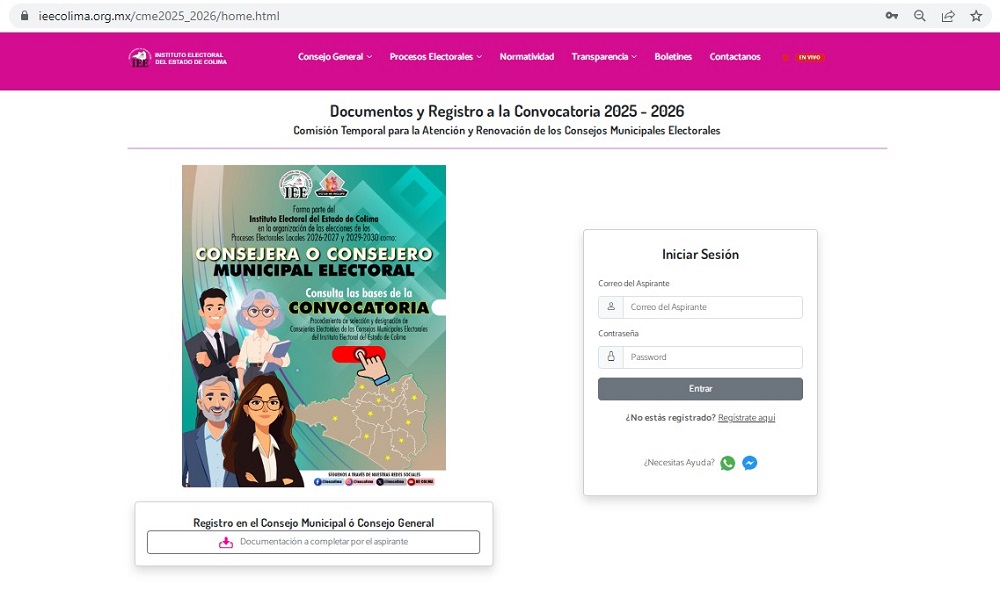Screen dimensions: 1000x598
Task: Click the upload icon on Documentación button
Action: [x=225, y=542]
